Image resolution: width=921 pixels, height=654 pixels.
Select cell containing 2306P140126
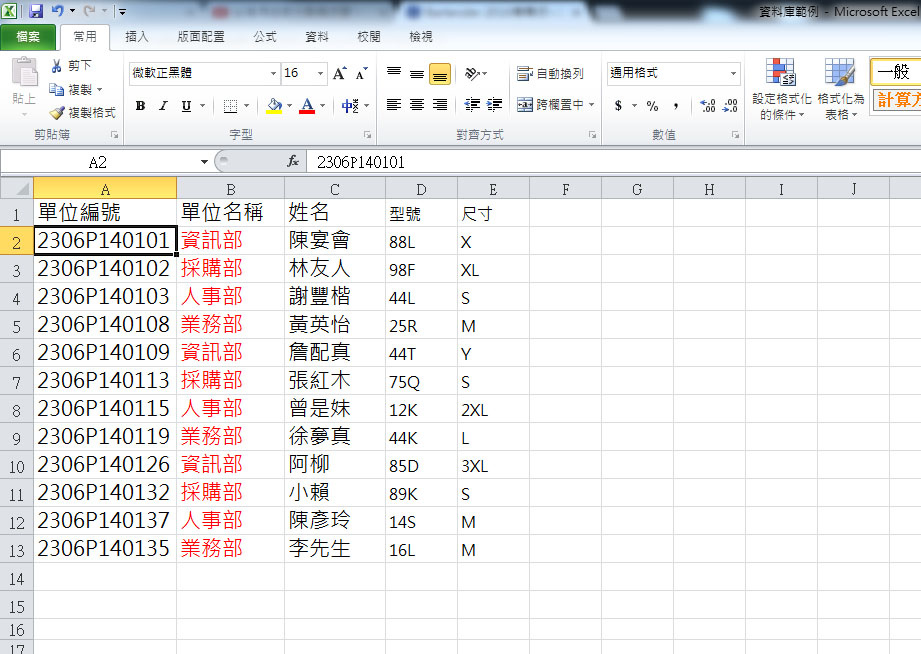click(105, 465)
